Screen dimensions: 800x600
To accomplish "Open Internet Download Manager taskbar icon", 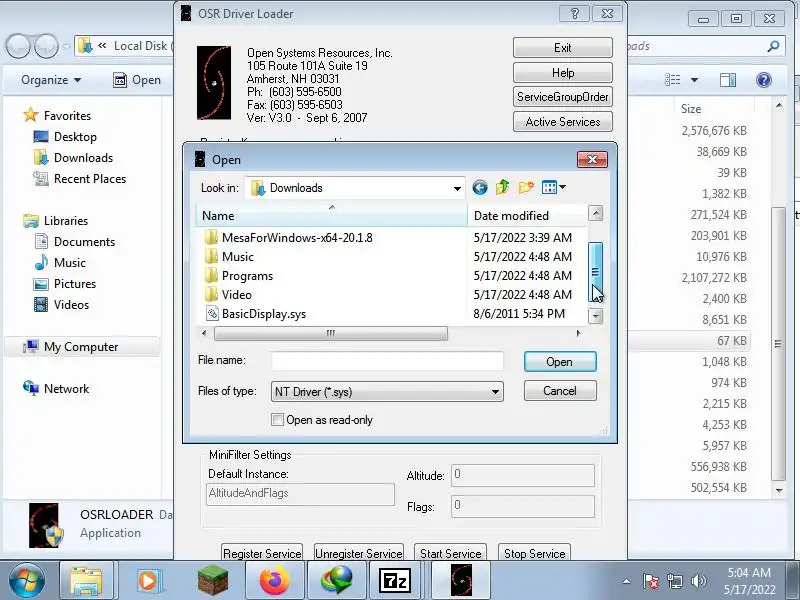I will tap(337, 581).
